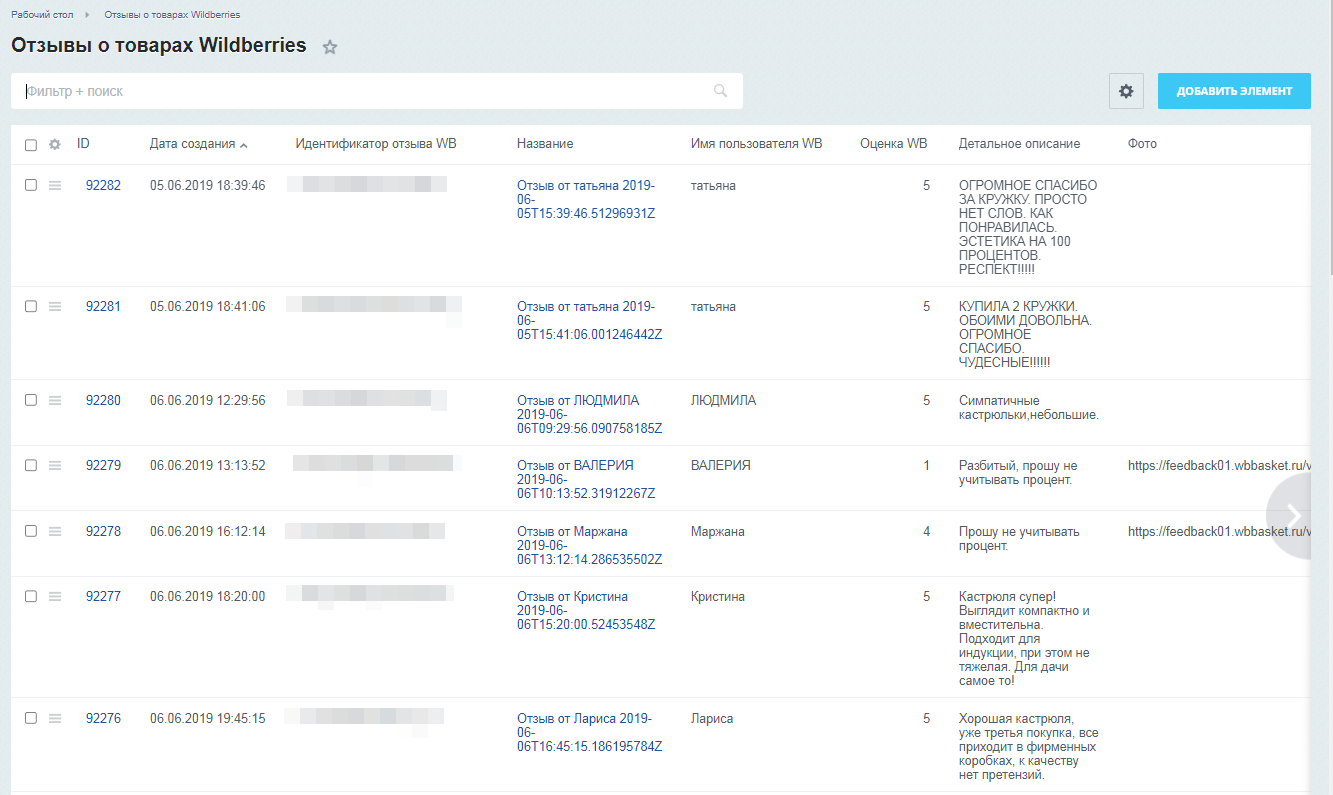Focus the Фильтр + поиск input field

click(x=360, y=91)
